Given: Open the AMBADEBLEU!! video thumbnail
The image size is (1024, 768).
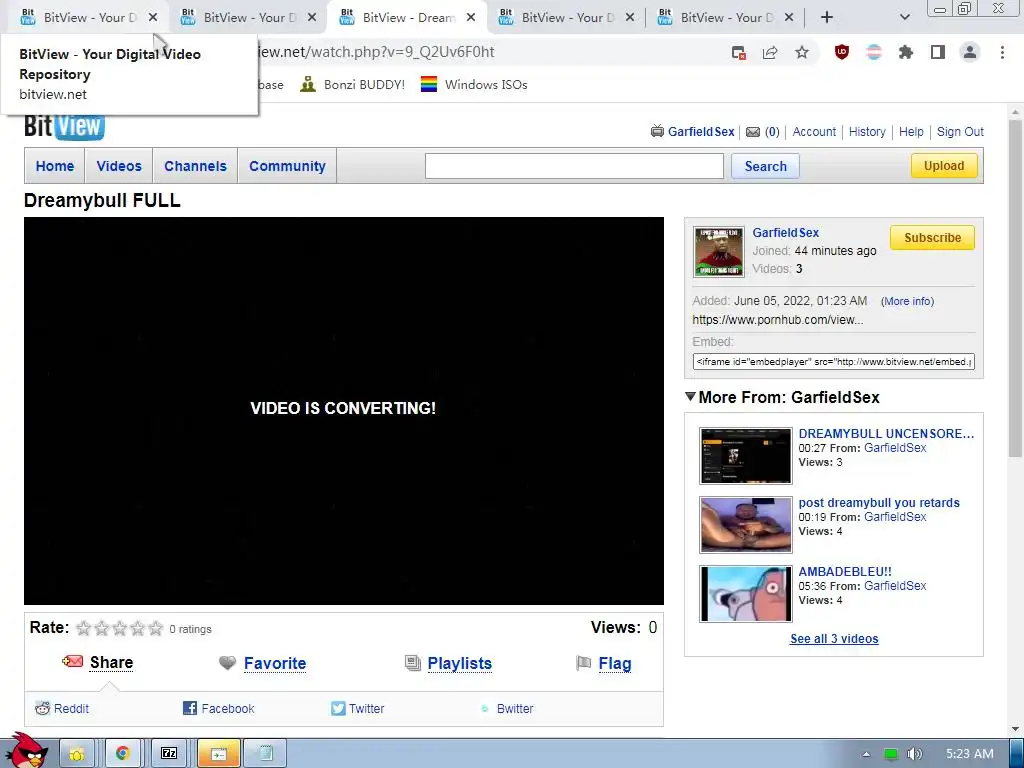Looking at the screenshot, I should point(746,594).
